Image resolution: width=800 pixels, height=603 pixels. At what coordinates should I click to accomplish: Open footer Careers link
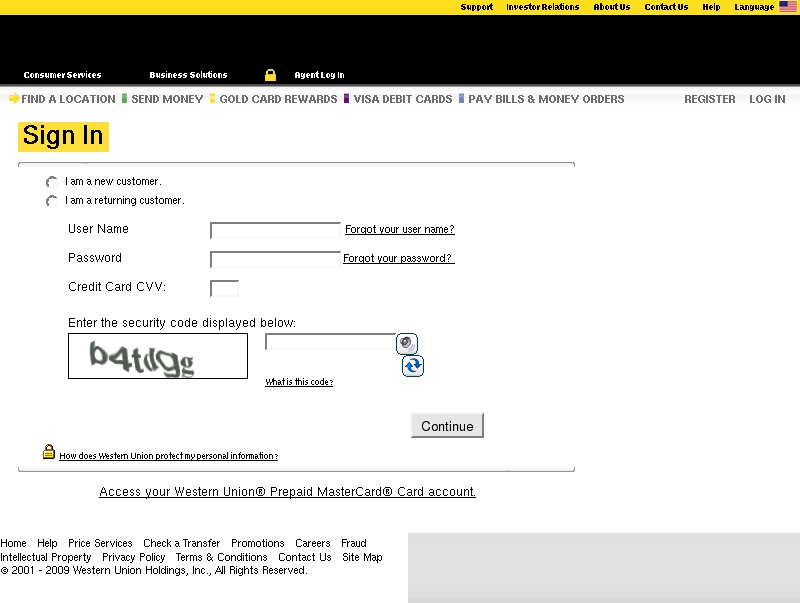coord(313,543)
